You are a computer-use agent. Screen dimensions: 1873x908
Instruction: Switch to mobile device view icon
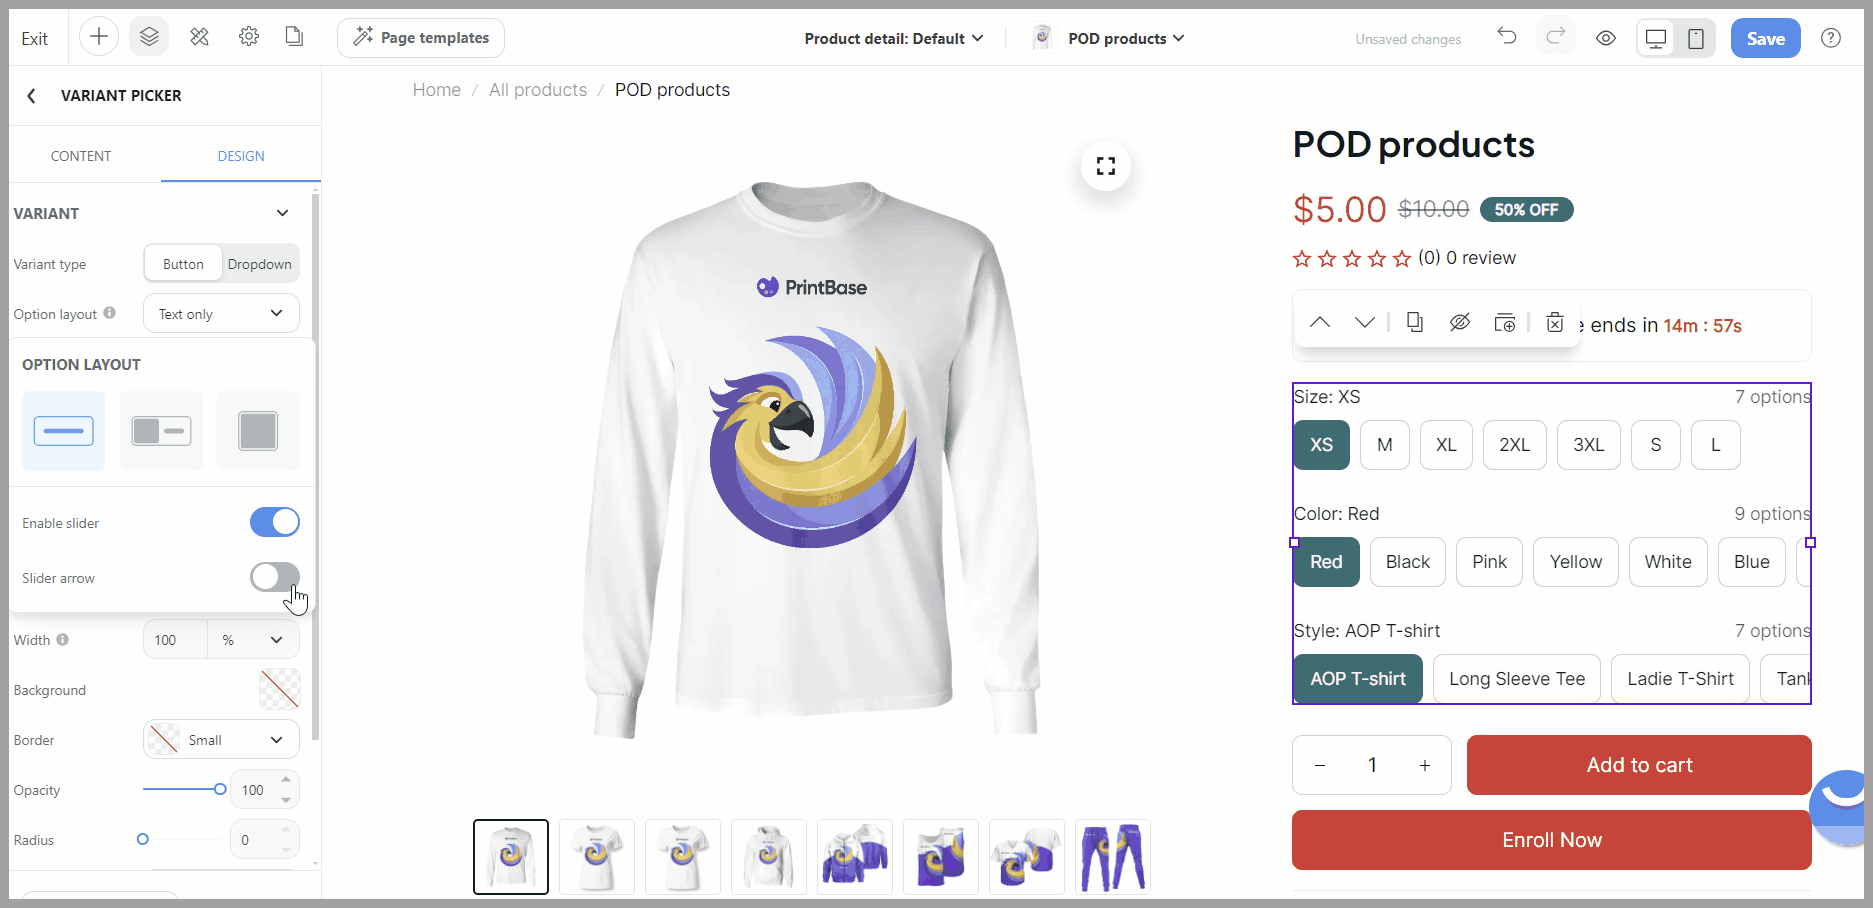point(1696,38)
